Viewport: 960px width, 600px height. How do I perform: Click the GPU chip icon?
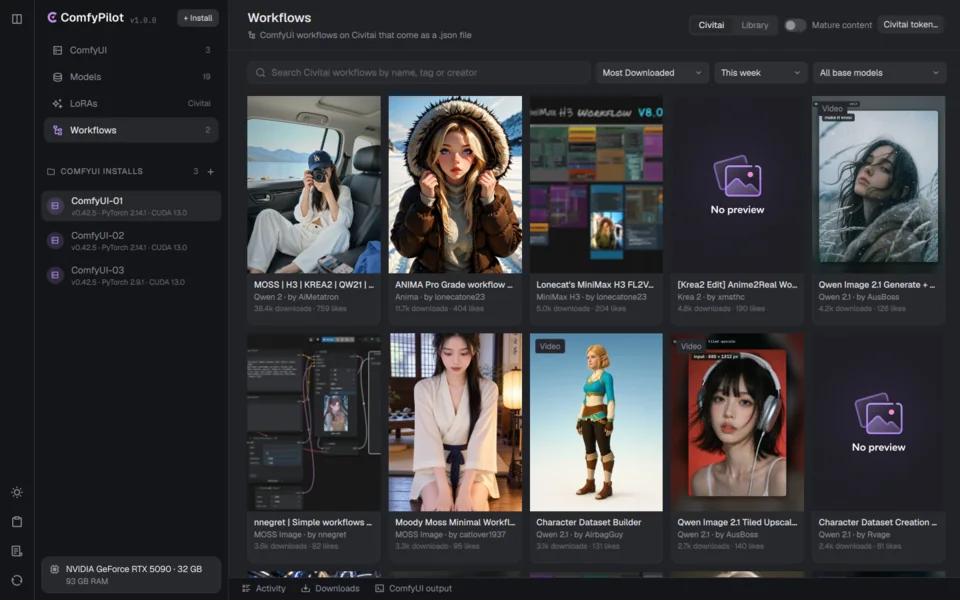(54, 569)
